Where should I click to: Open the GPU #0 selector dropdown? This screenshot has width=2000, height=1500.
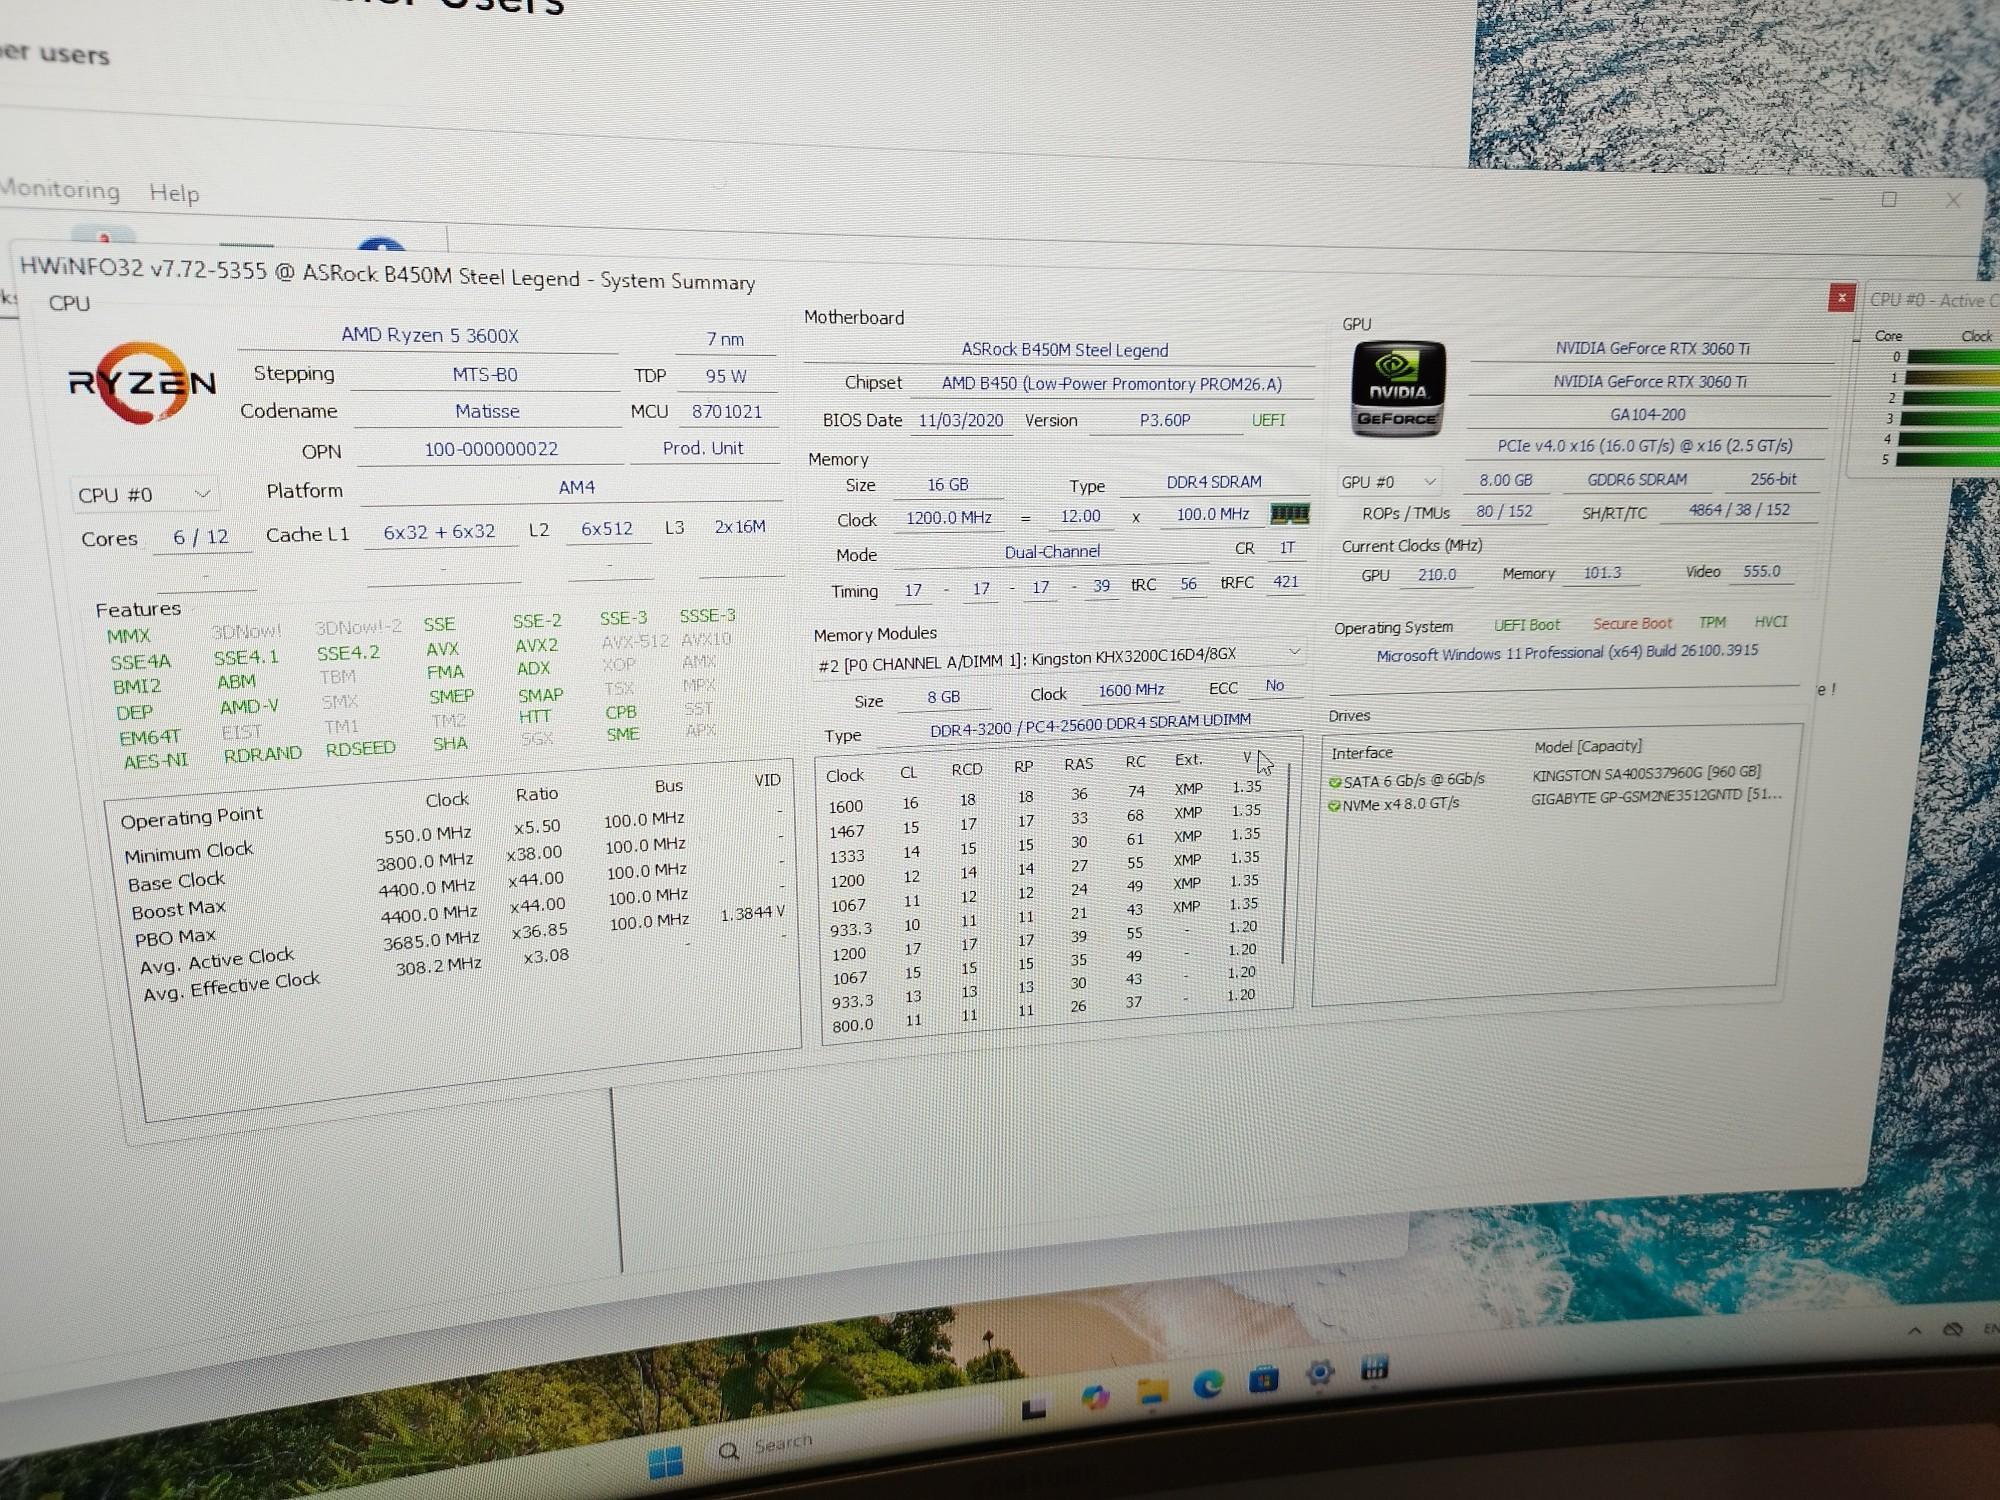coord(1389,482)
